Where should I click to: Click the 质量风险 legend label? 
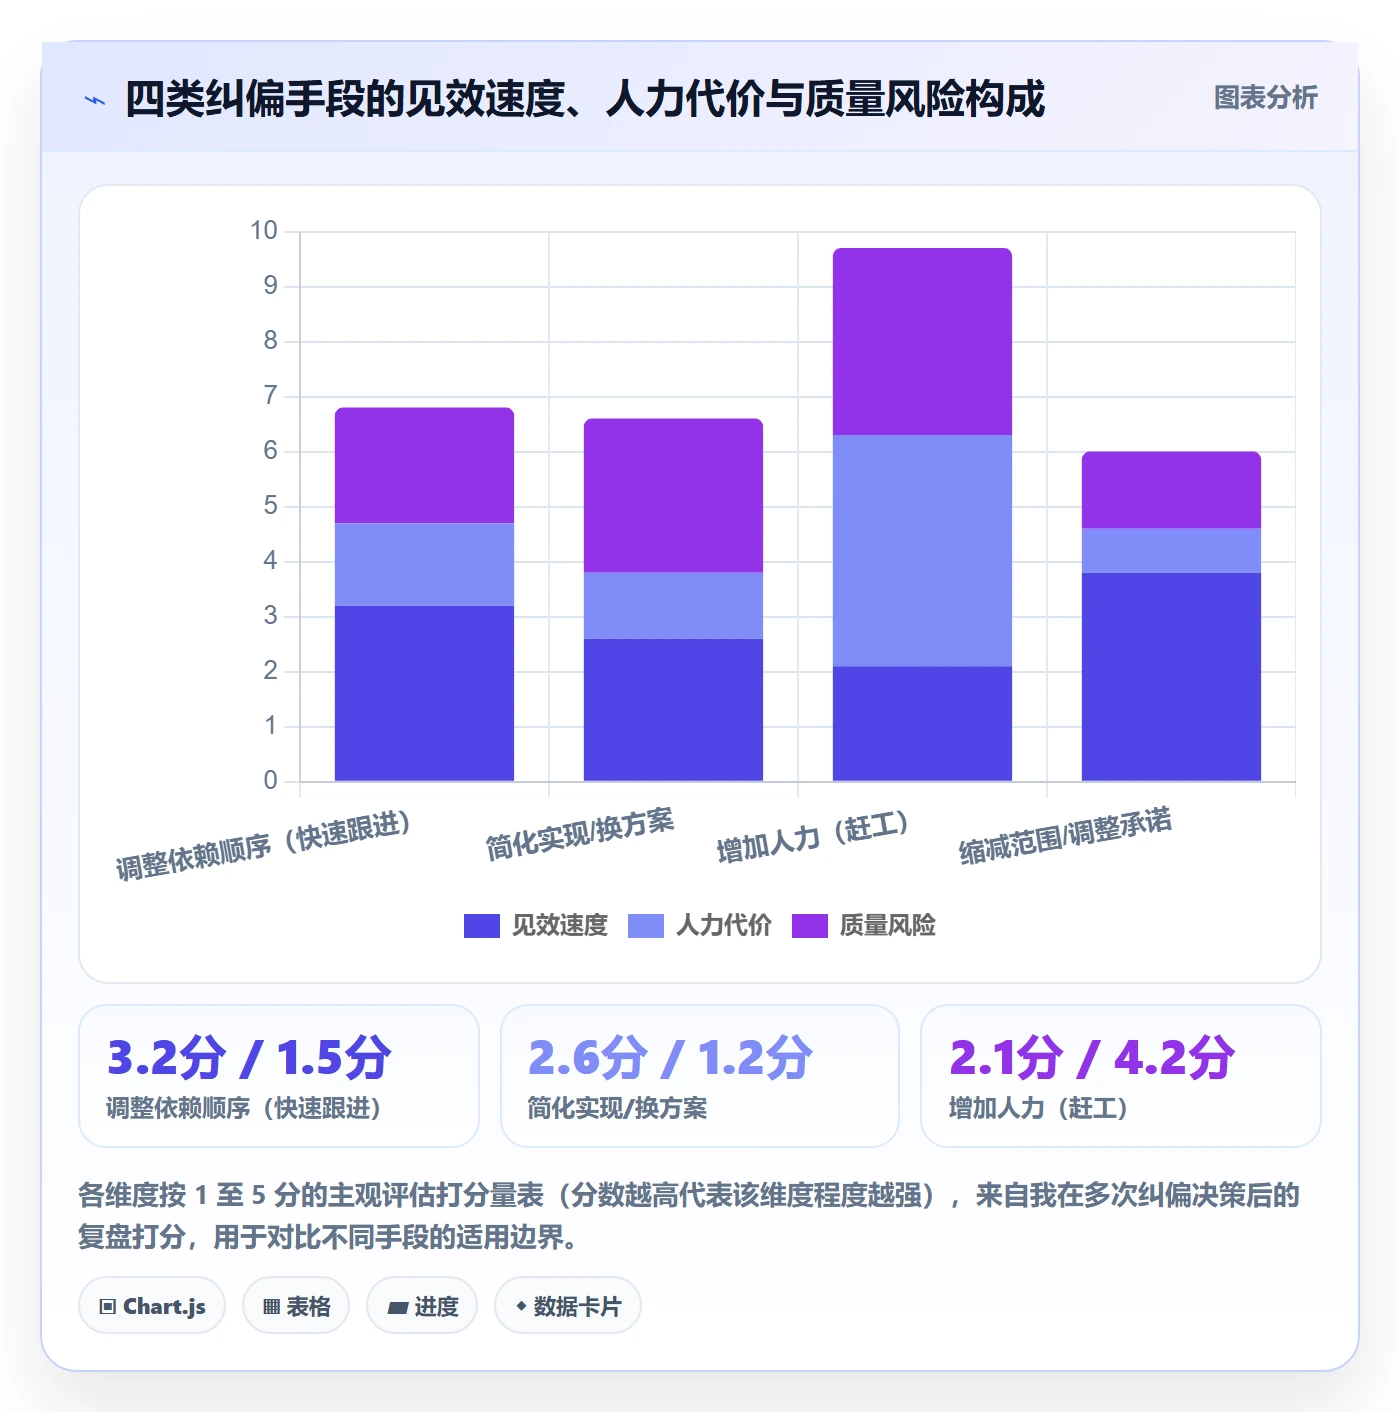888,926
